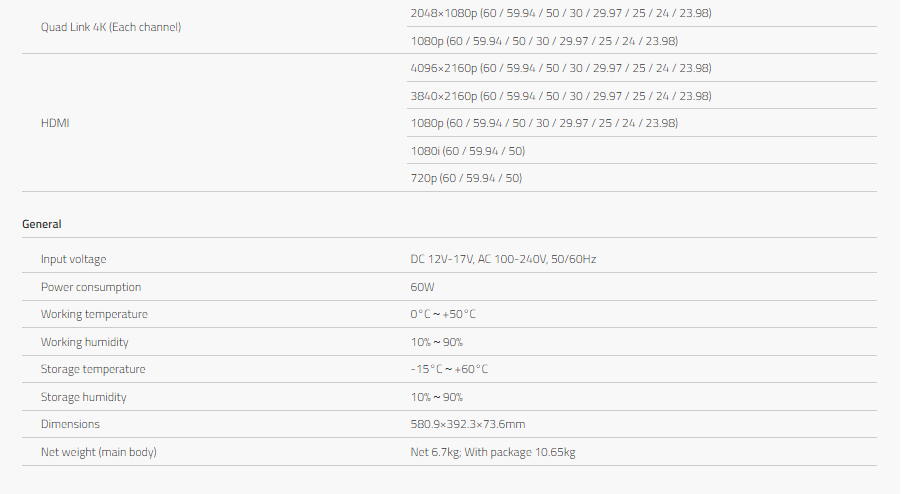Screen dimensions: 903x494
Task: Click the General section heading
Action: pos(42,224)
